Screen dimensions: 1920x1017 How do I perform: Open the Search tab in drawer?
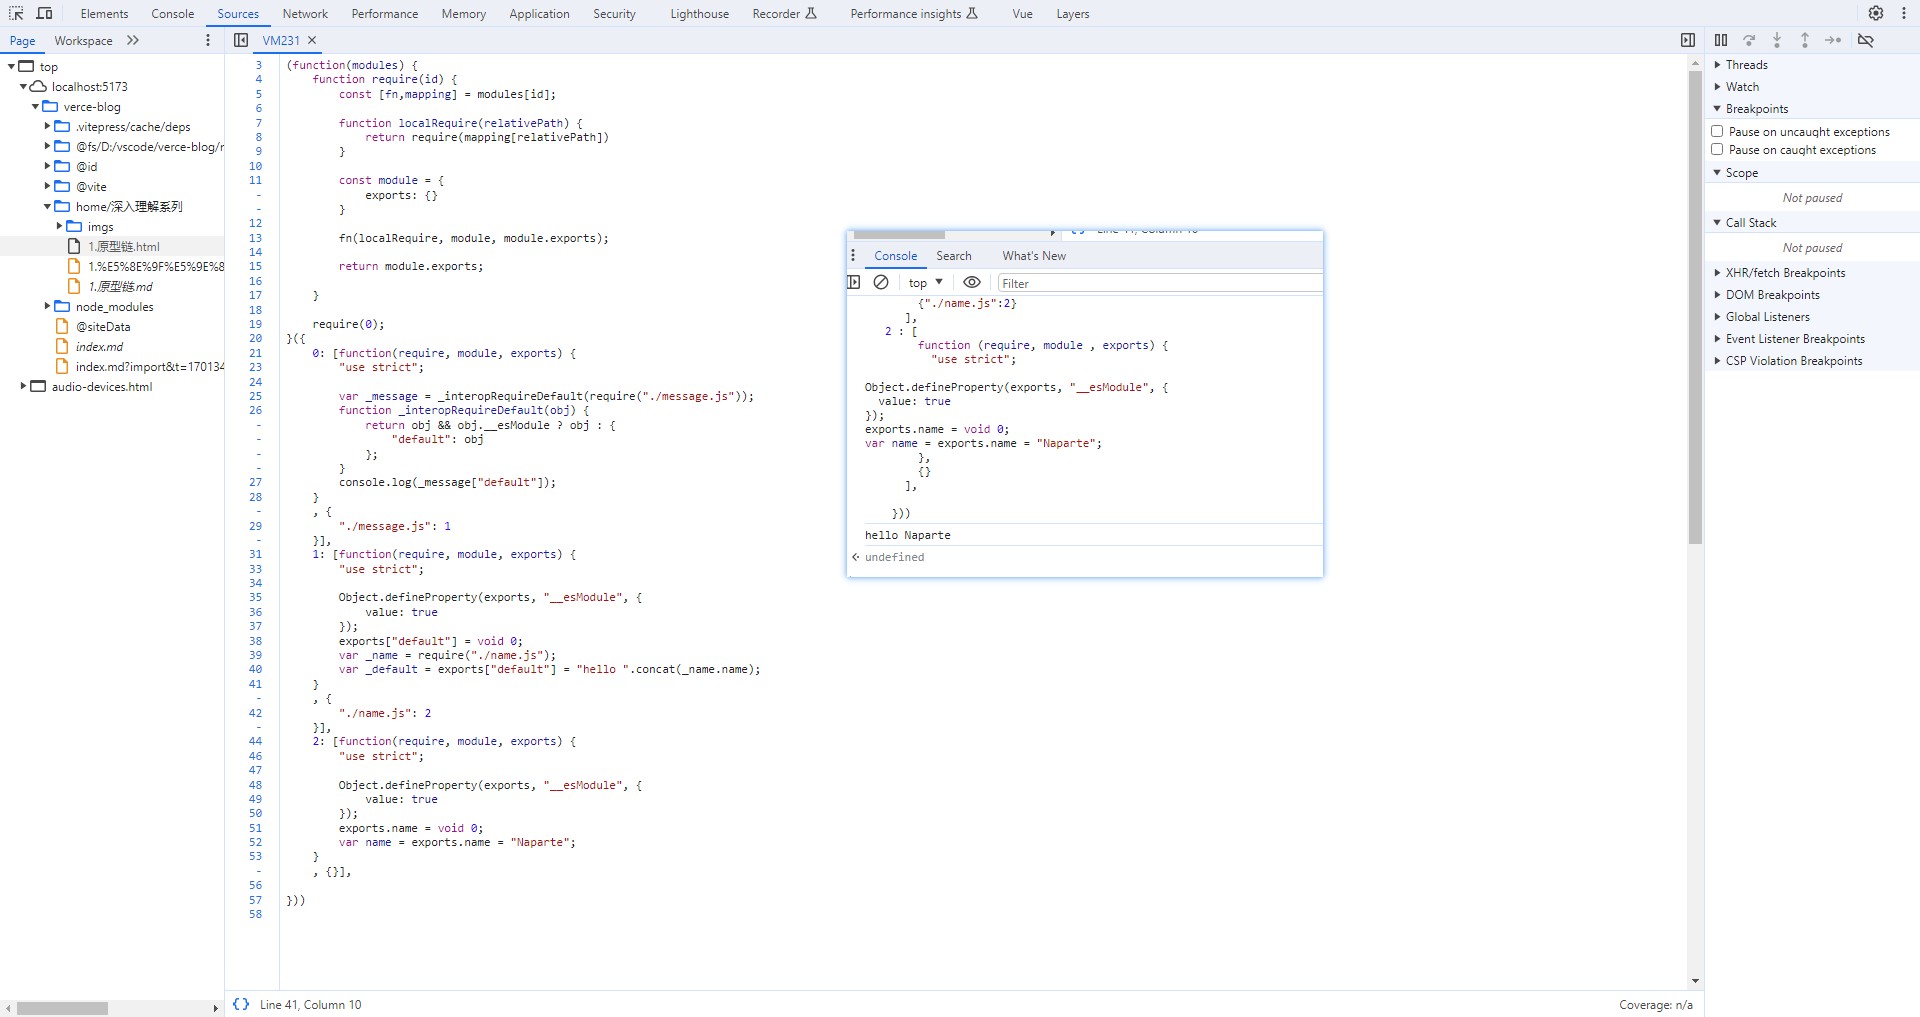(953, 256)
